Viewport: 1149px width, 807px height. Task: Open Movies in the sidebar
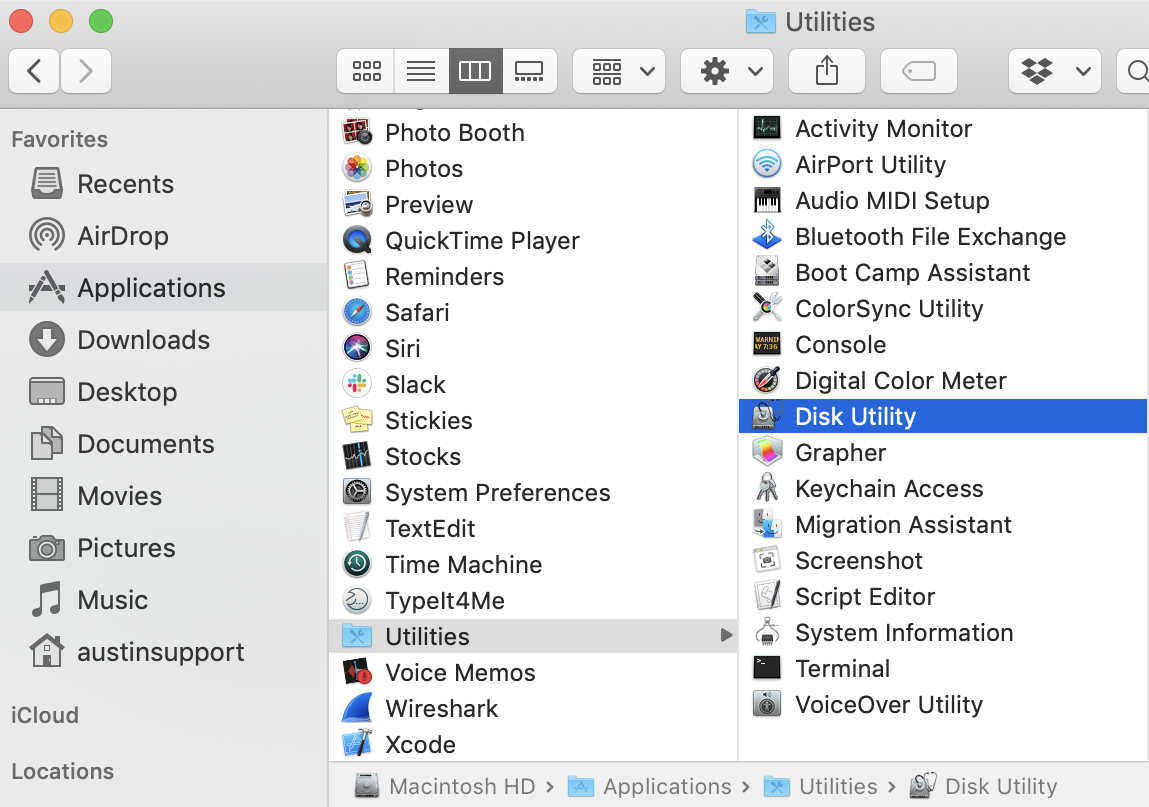coord(164,496)
